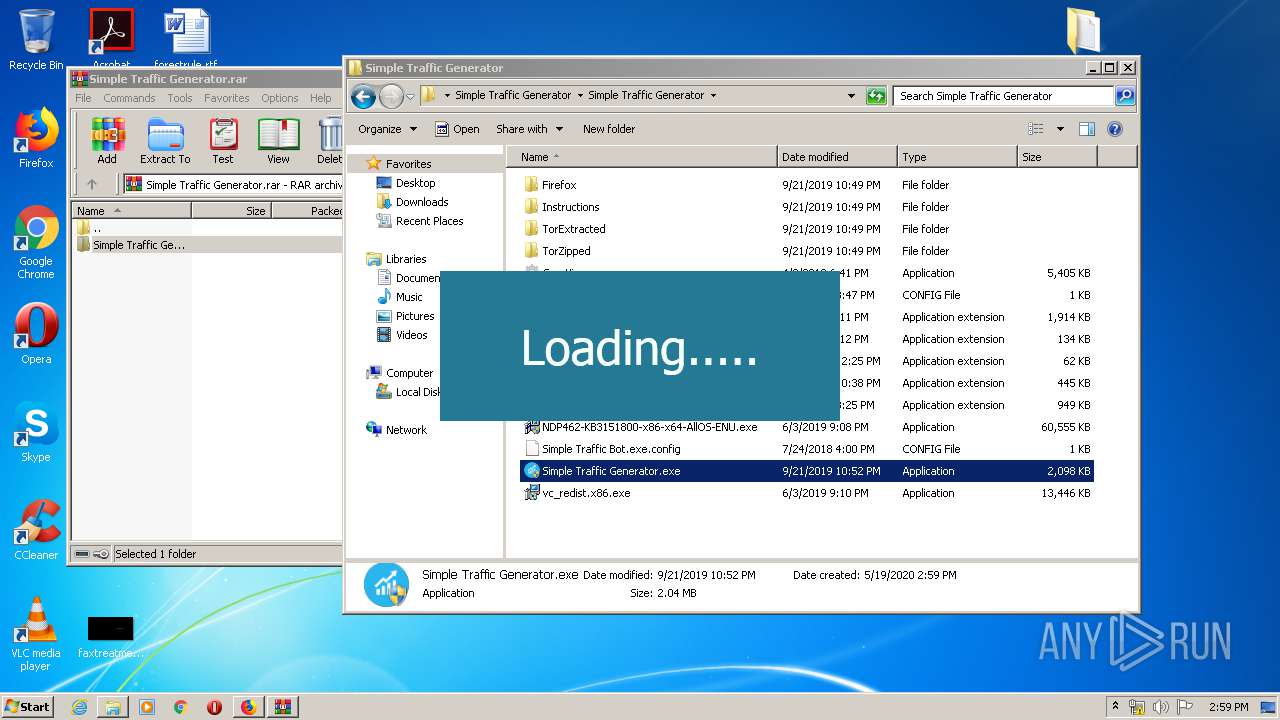Click the Search Simple Traffic Generator field
The image size is (1280, 720).
click(x=1003, y=96)
